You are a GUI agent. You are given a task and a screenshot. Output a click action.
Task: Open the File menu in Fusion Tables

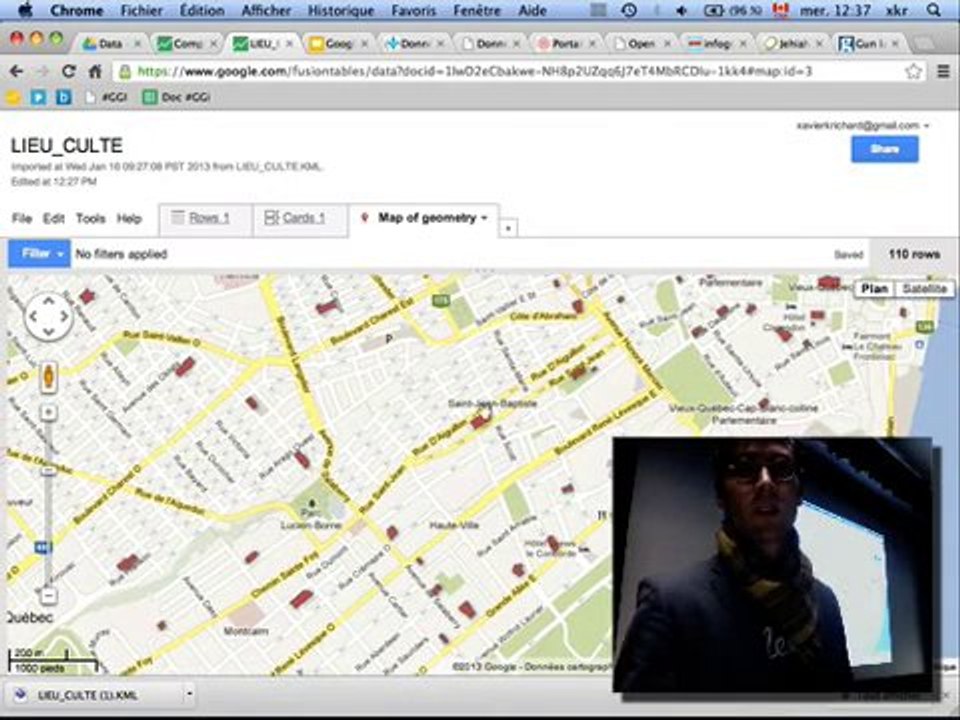(x=21, y=219)
